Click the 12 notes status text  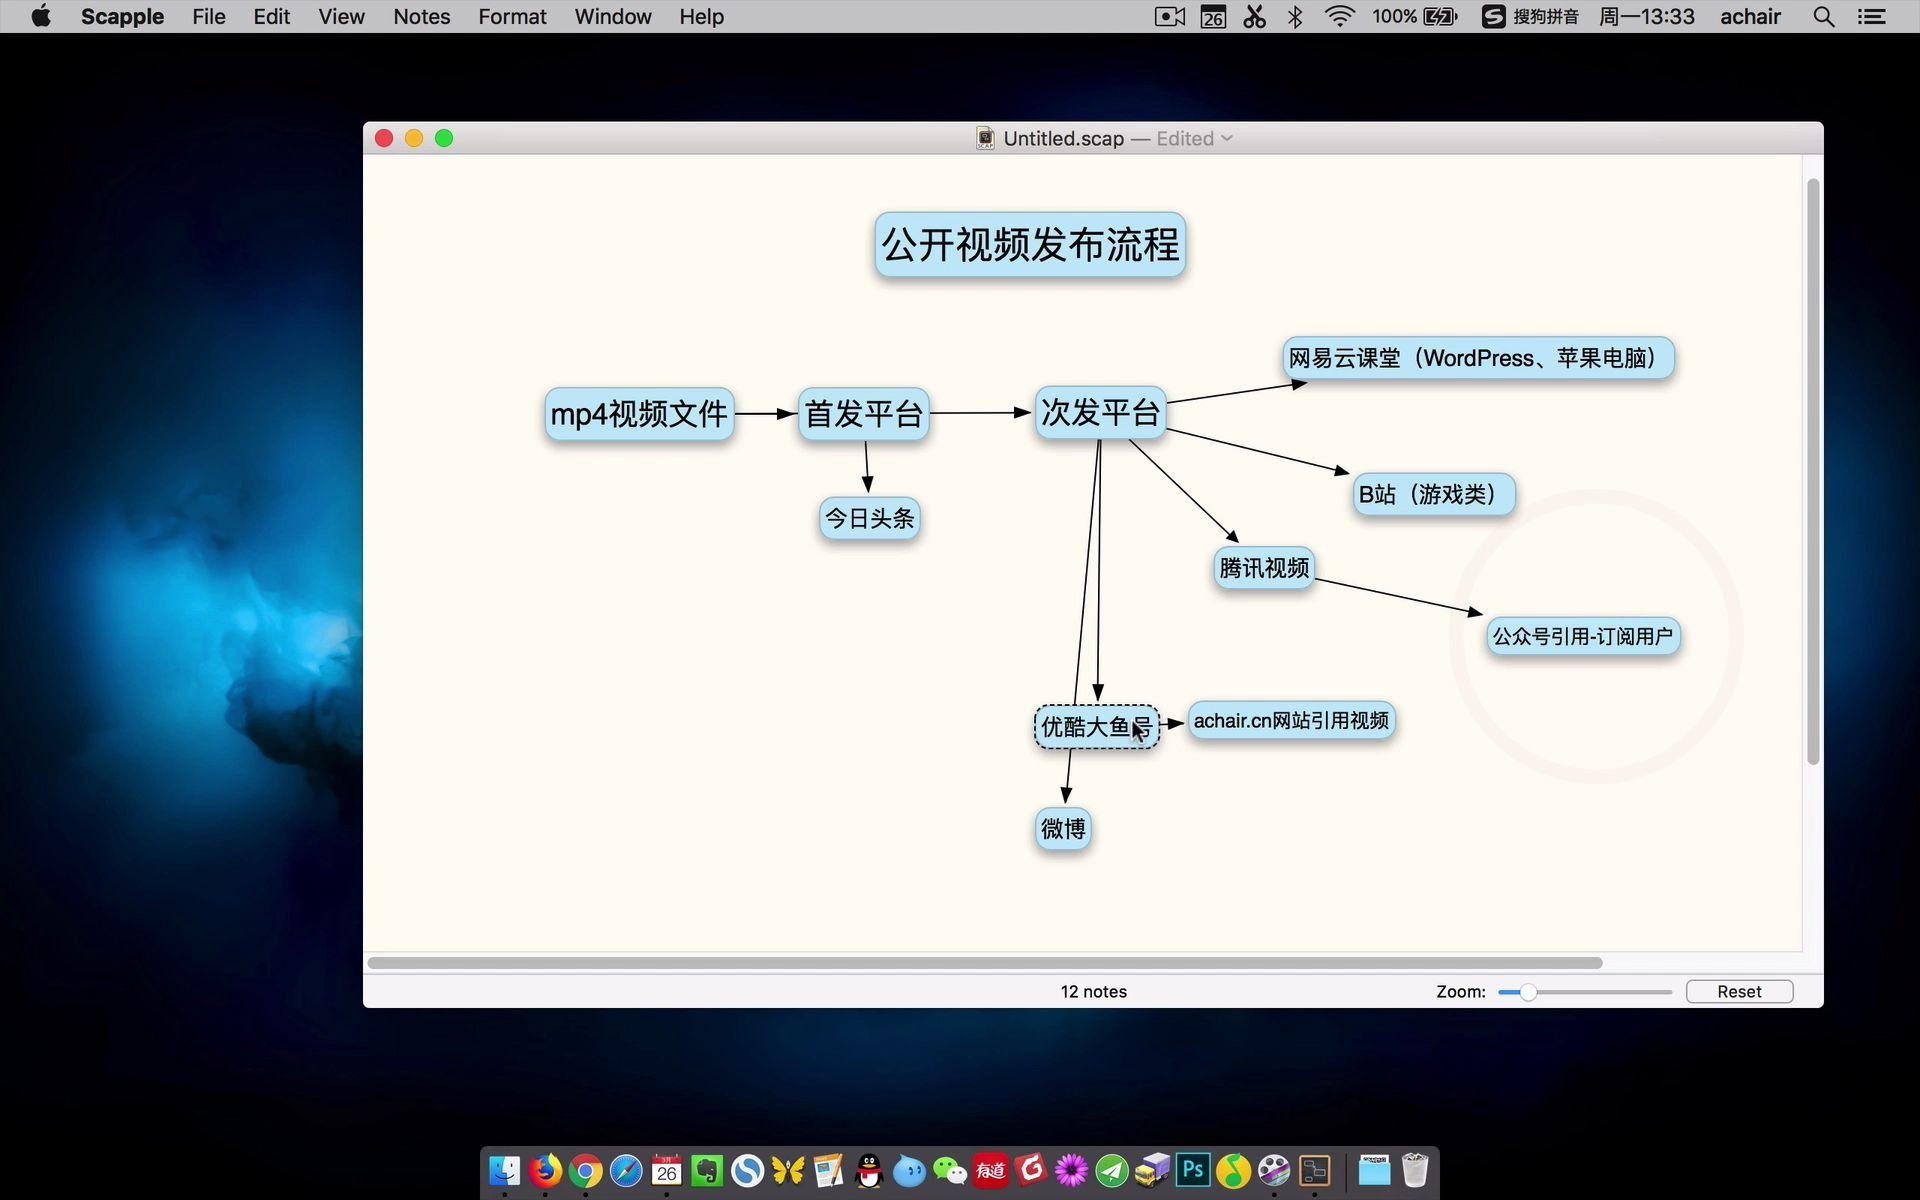pos(1093,991)
